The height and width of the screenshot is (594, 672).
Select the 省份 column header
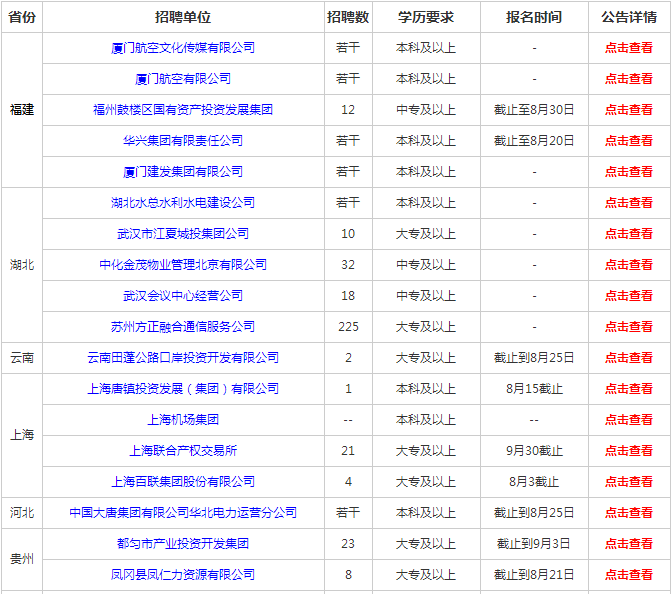[22, 17]
